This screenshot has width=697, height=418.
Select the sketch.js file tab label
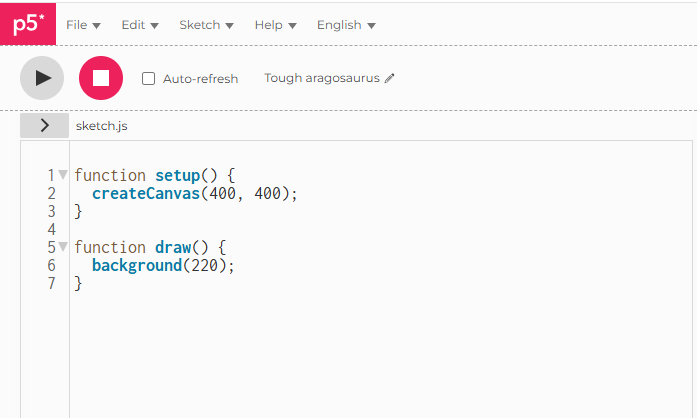pos(101,126)
